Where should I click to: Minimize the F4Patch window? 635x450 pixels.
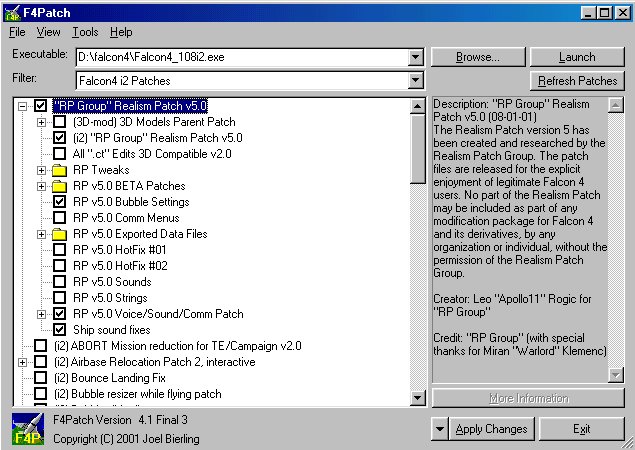[588, 13]
